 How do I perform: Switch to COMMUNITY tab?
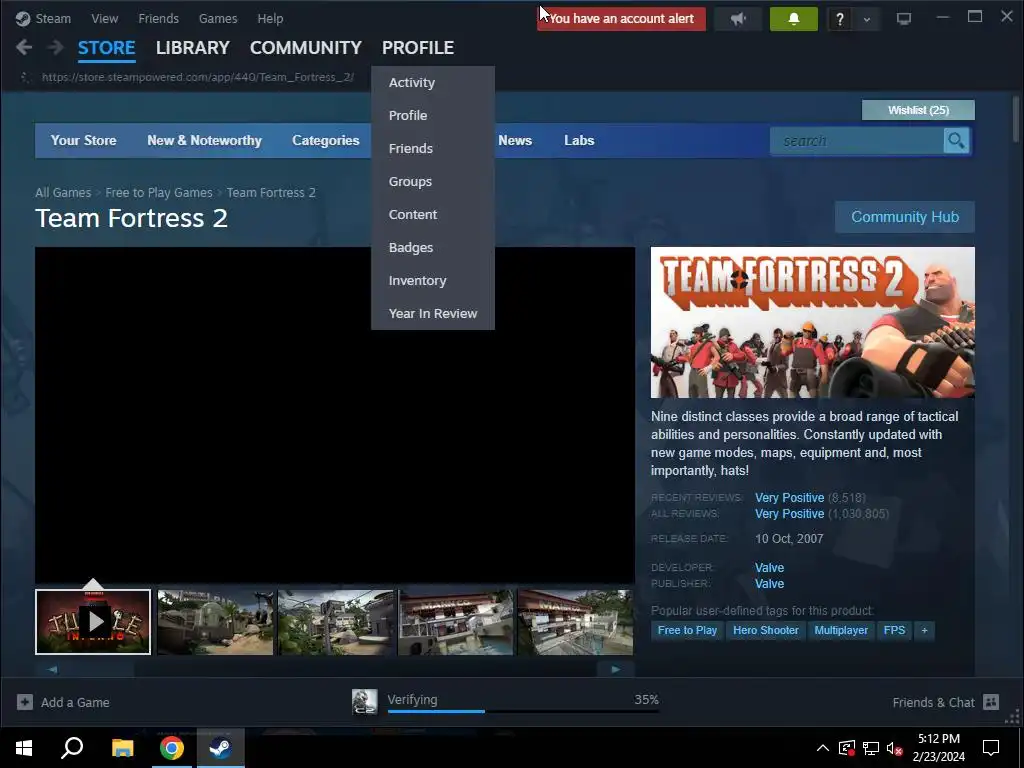click(x=306, y=48)
